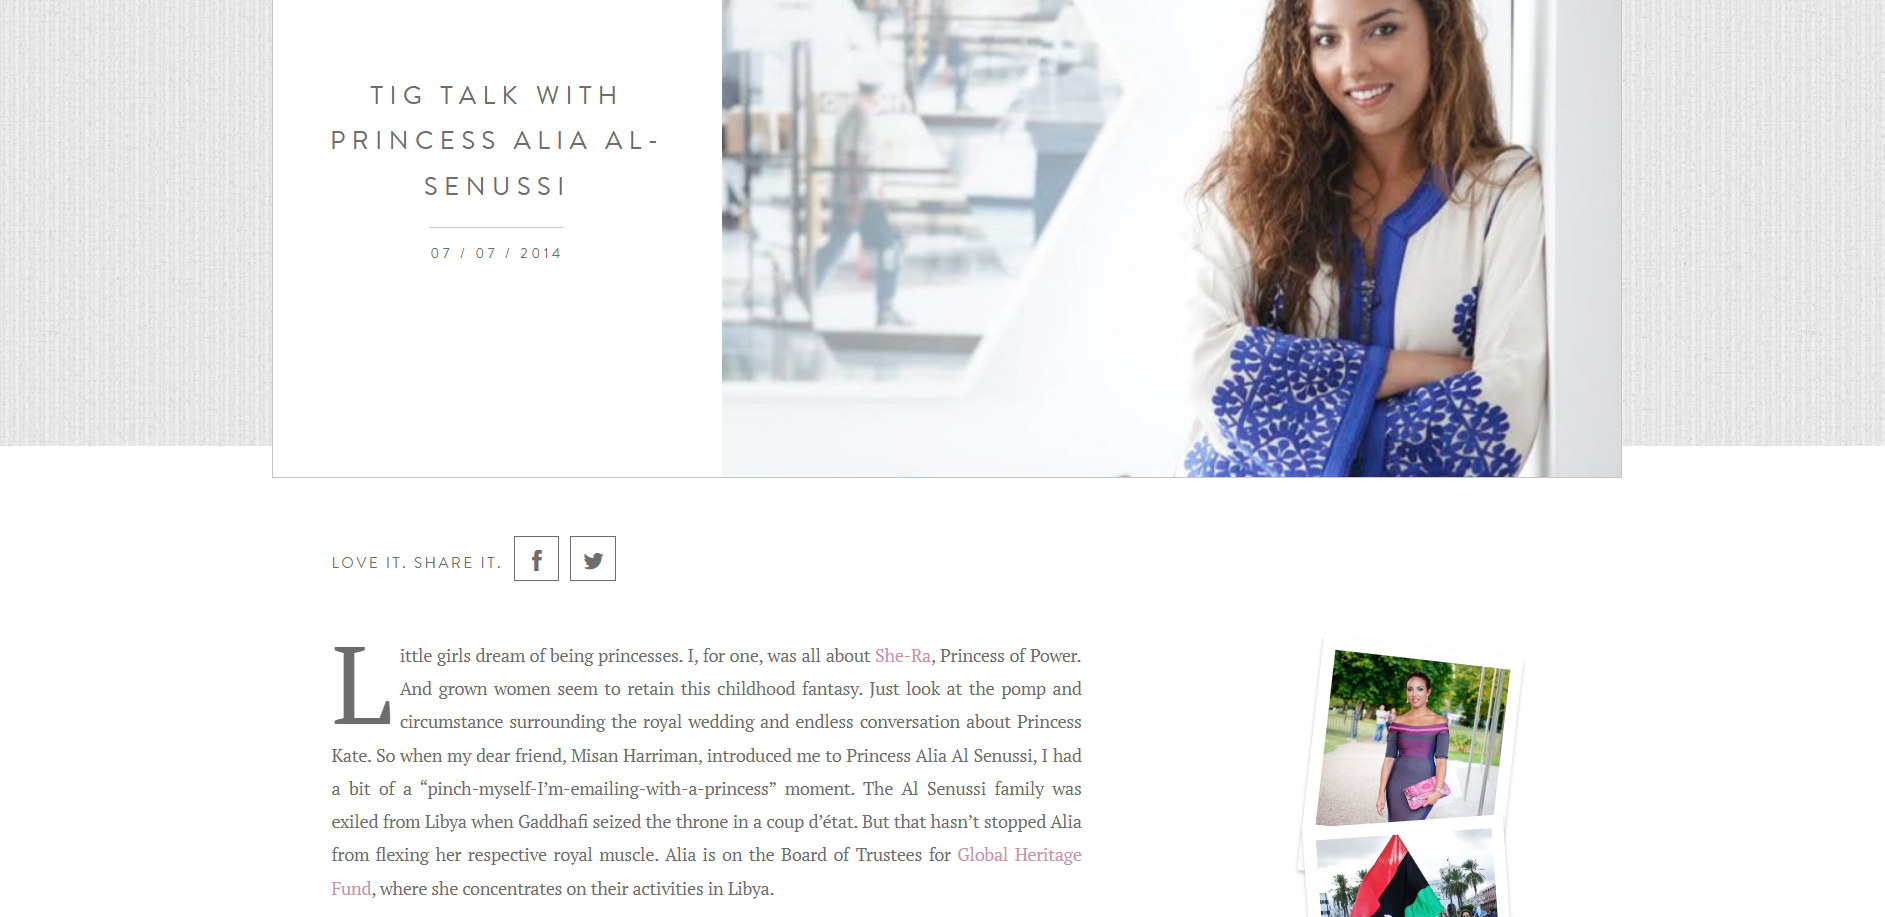Click the large drop cap letter L

pyautogui.click(x=361, y=685)
